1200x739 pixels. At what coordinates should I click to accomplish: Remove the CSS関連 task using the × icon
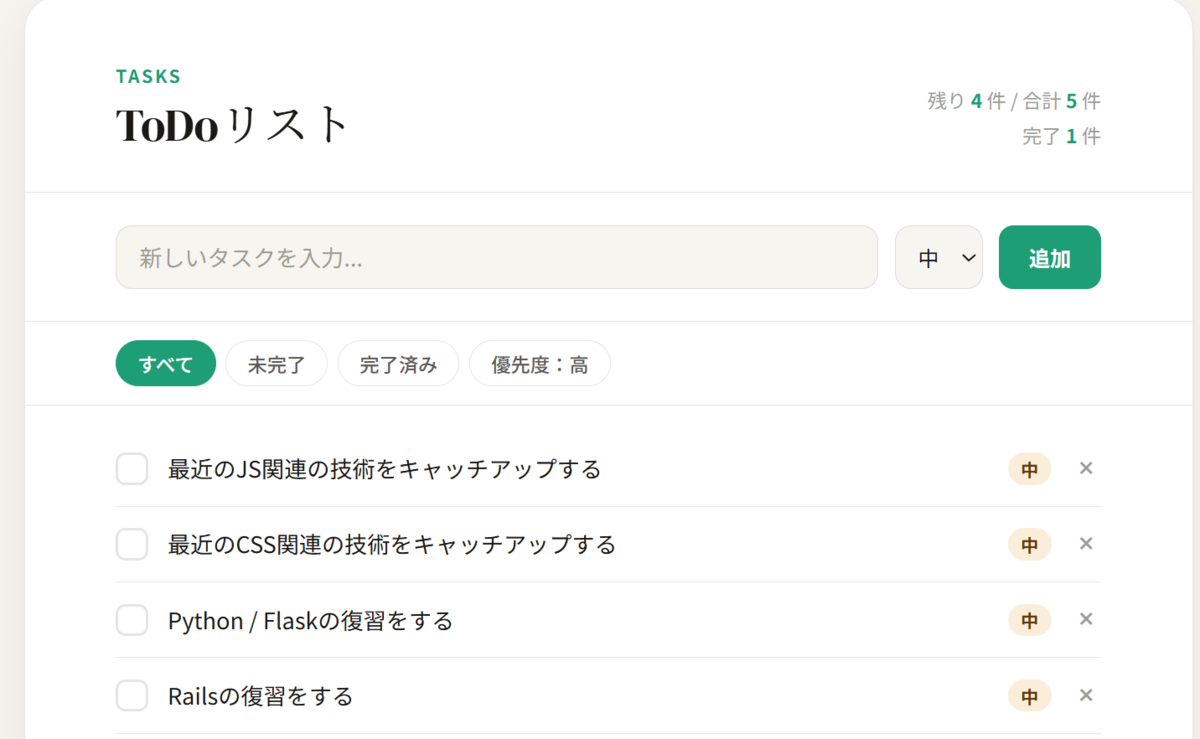(1086, 544)
